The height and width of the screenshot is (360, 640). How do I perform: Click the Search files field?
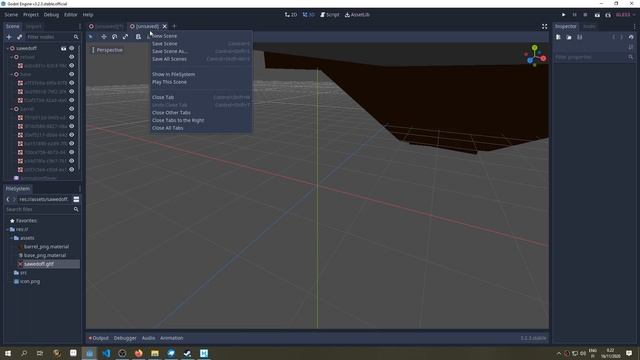pos(42,209)
